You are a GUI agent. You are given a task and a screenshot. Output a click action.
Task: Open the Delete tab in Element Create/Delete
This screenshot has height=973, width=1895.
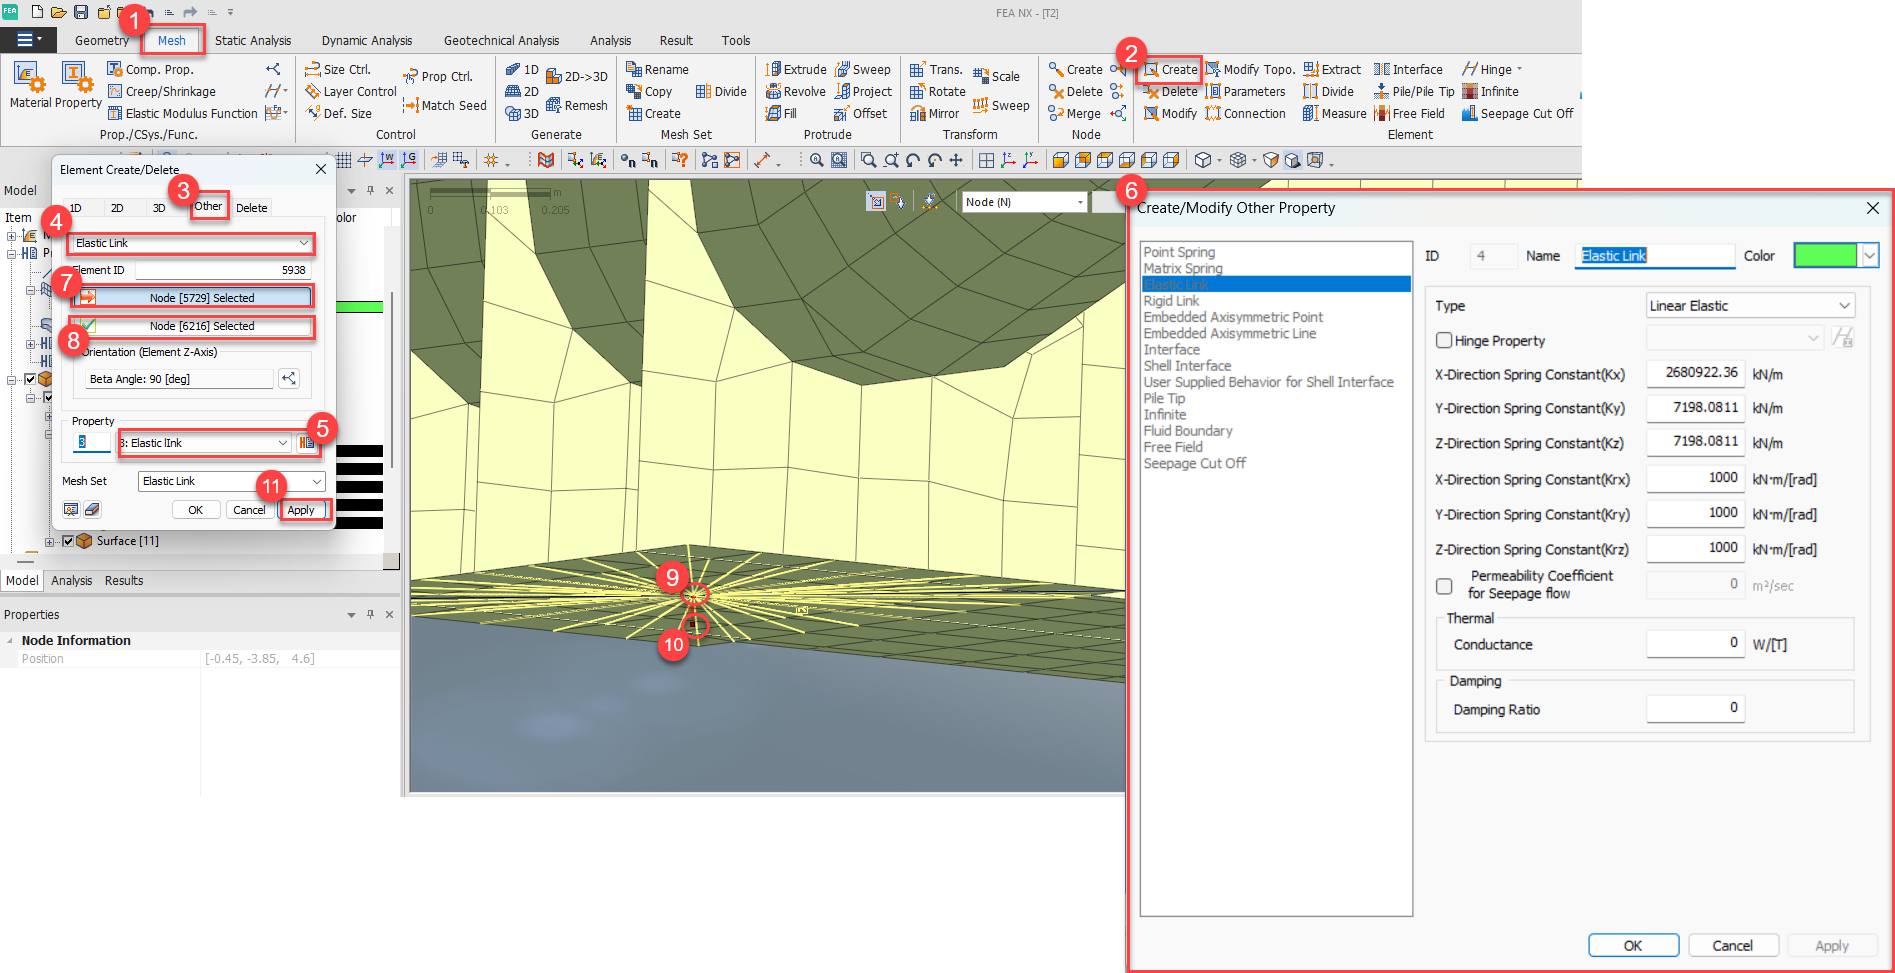251,207
